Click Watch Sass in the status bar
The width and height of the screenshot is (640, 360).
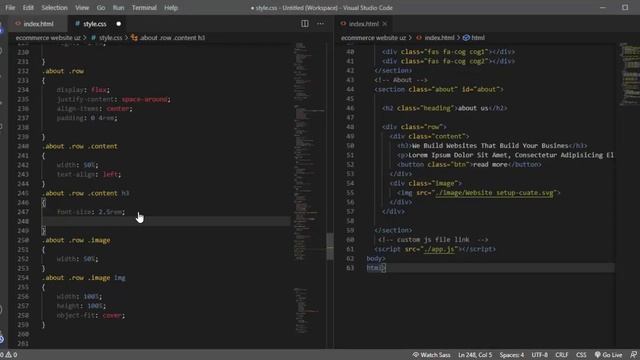pyautogui.click(x=431, y=355)
